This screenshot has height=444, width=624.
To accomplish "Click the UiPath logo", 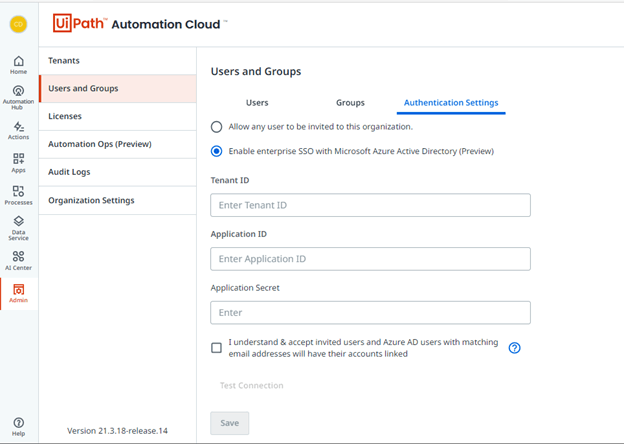I will coord(80,23).
